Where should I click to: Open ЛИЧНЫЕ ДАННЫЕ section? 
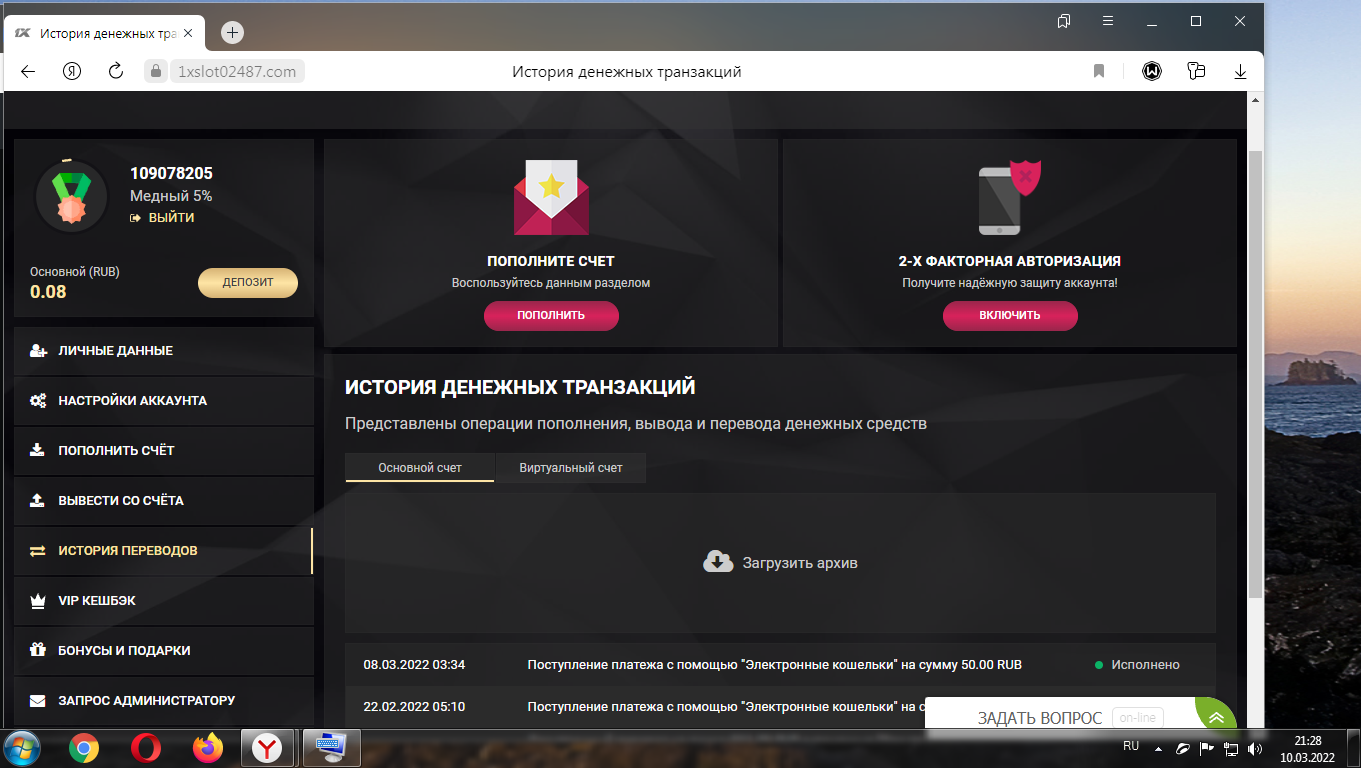(164, 351)
